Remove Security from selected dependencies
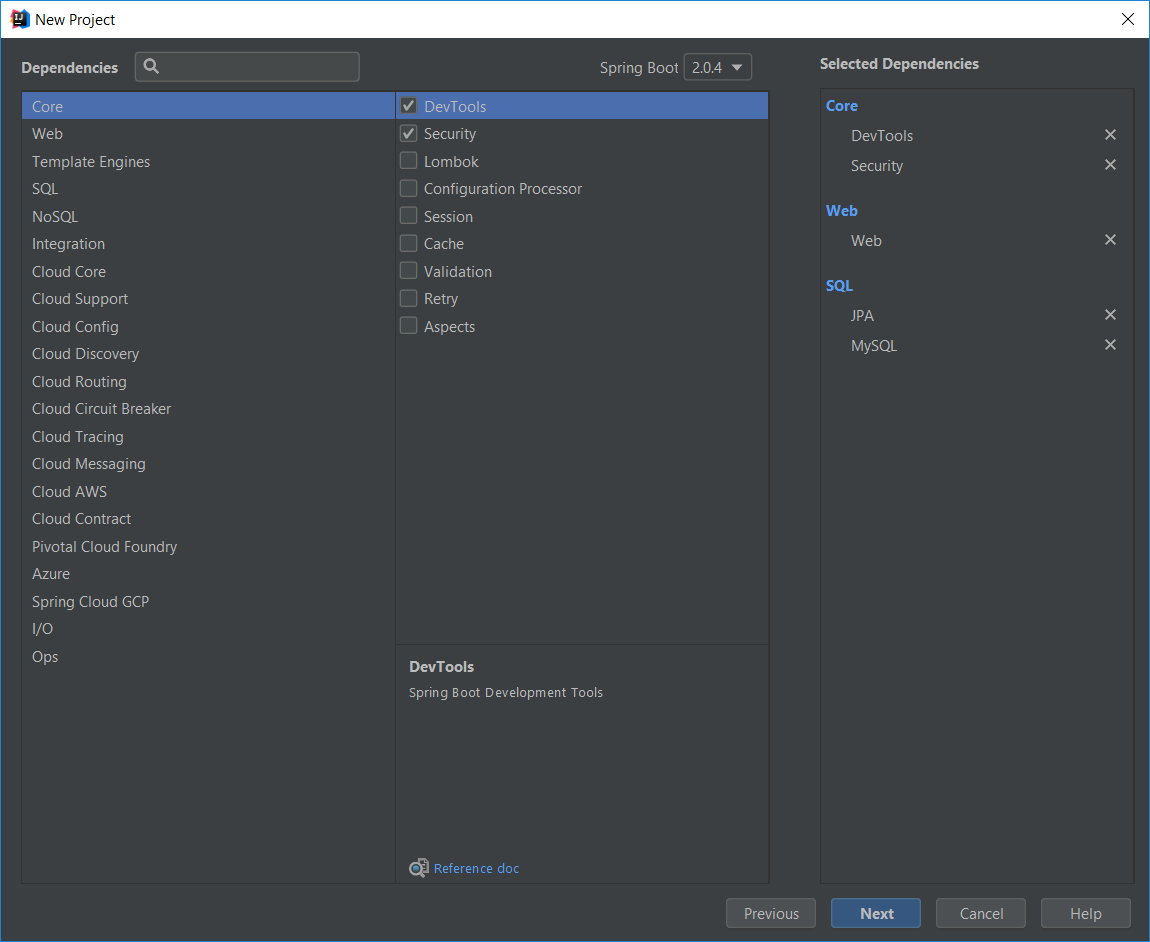The width and height of the screenshot is (1150, 942). [x=1110, y=165]
